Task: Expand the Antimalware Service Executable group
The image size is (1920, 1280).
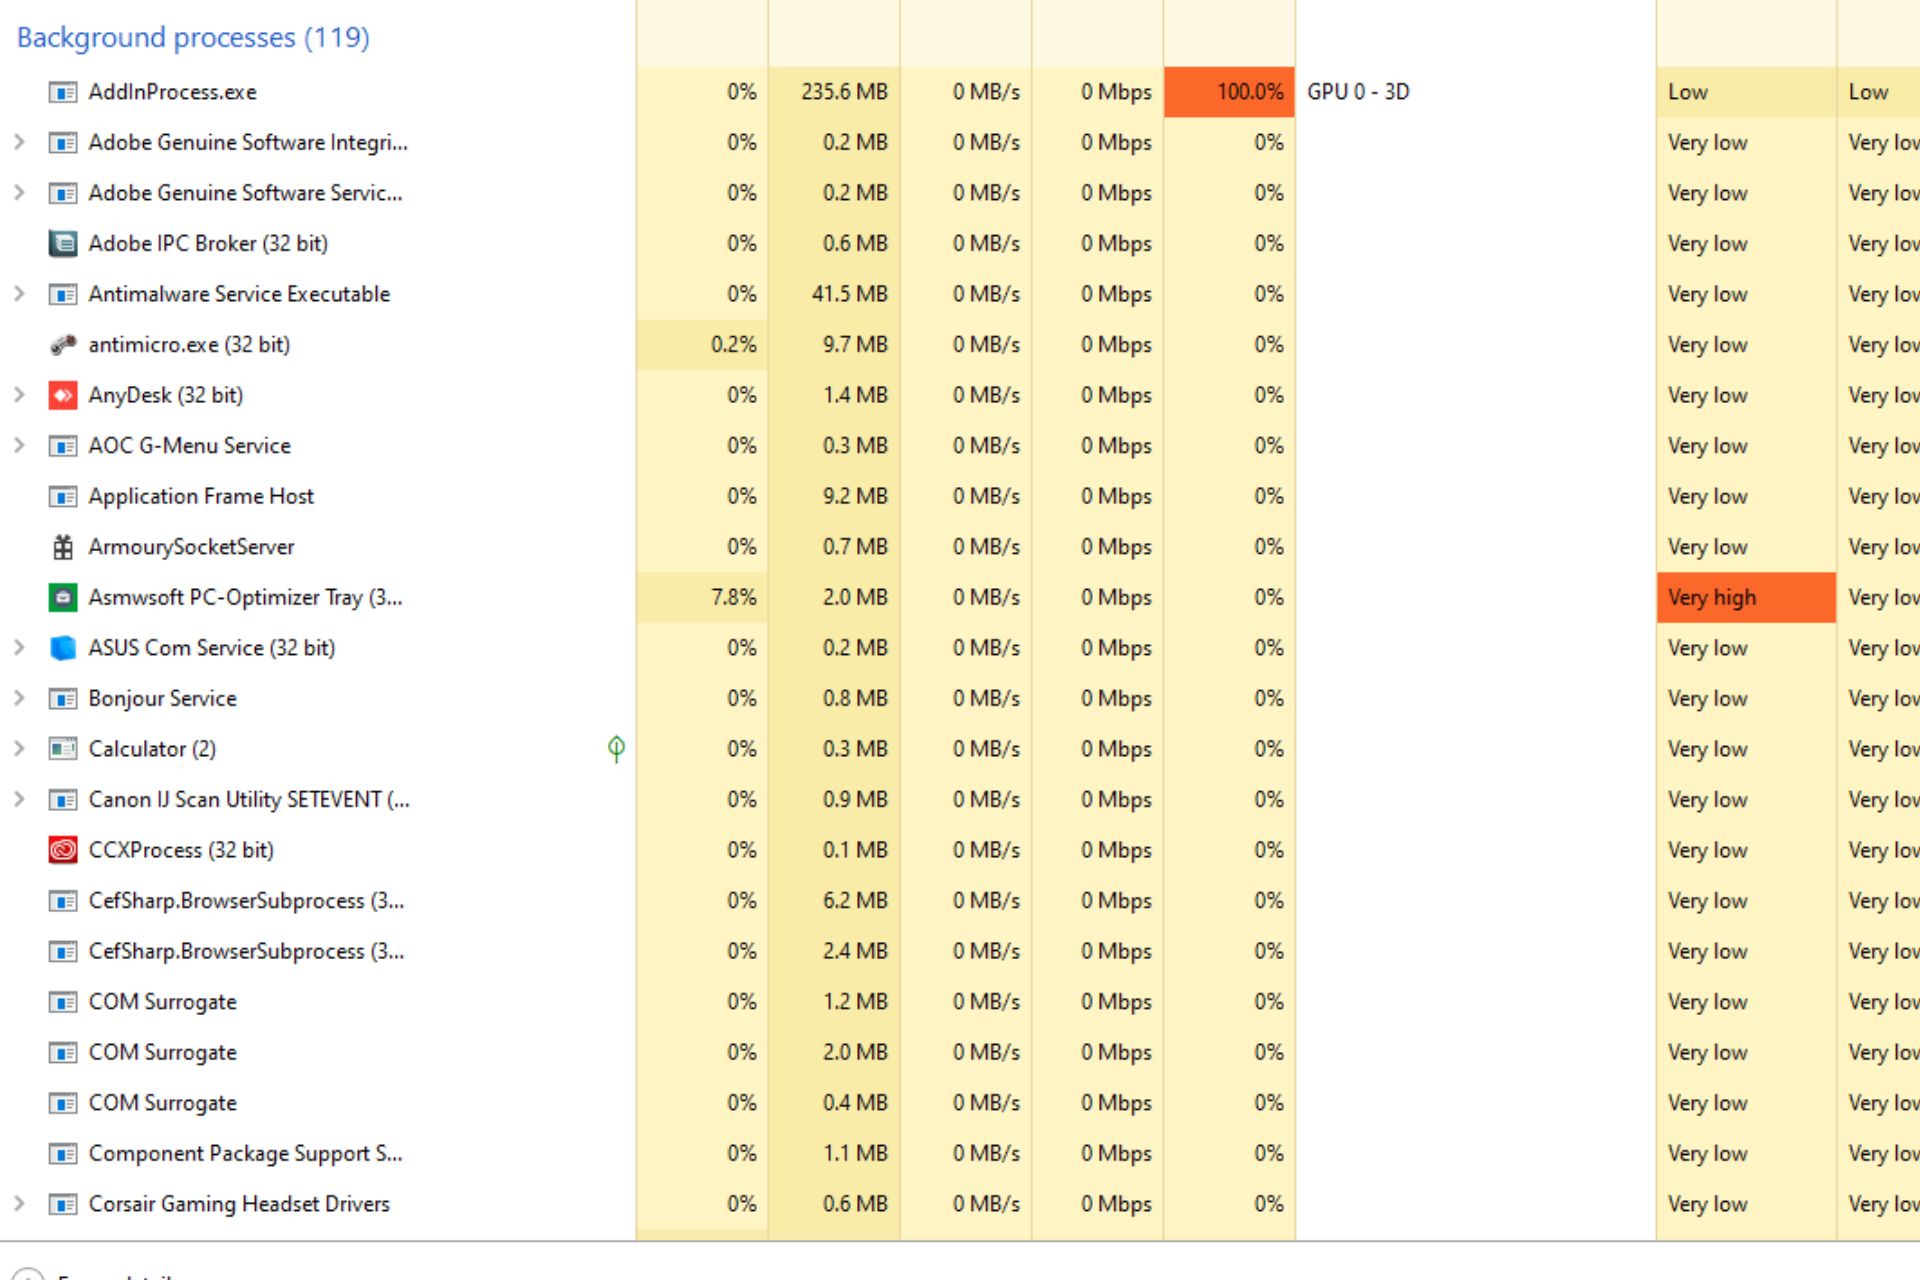Action: click(19, 294)
